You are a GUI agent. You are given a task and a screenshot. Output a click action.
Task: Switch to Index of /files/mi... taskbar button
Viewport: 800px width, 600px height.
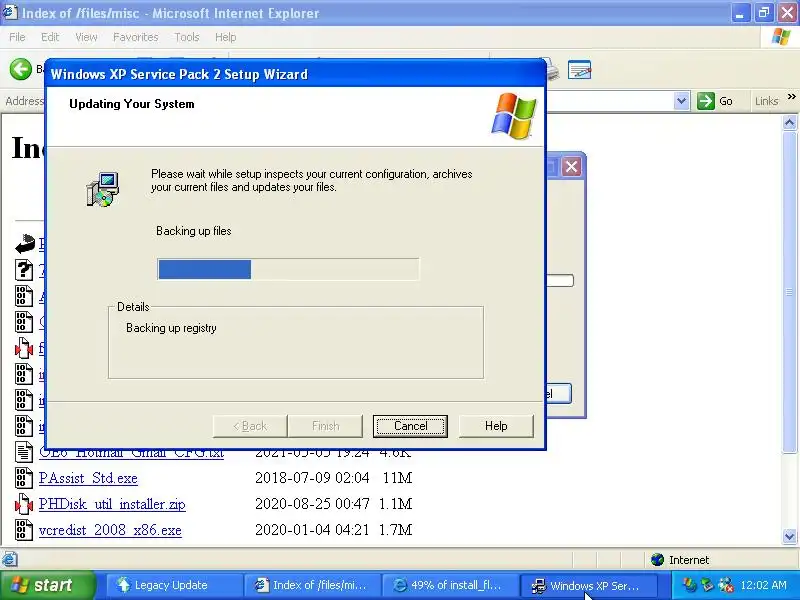pos(312,585)
